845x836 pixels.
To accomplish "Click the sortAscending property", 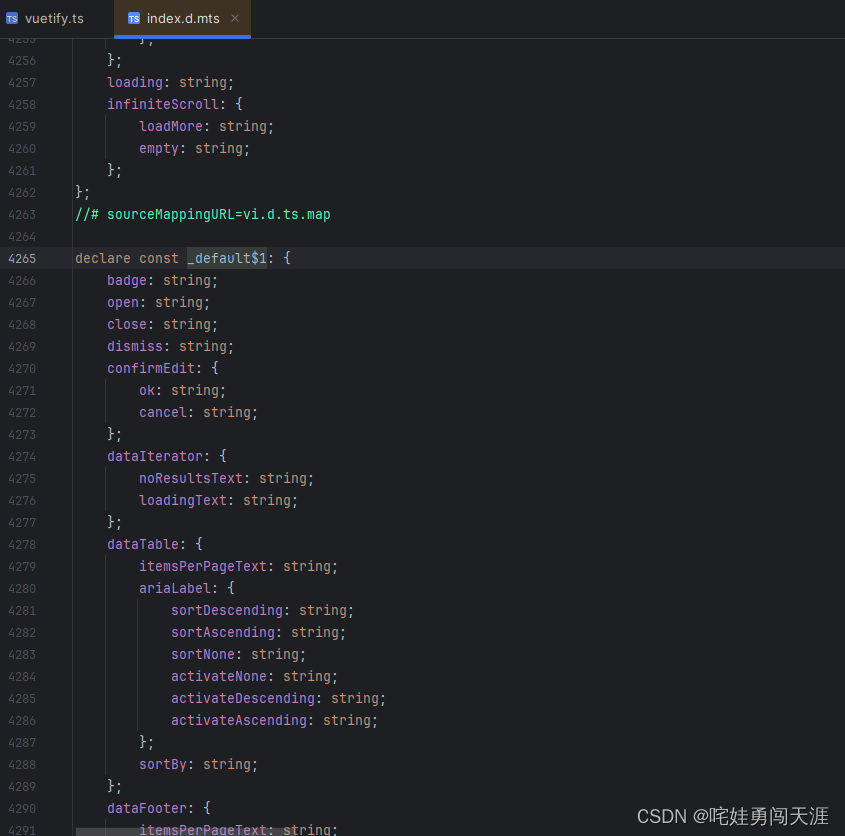I will pos(223,632).
